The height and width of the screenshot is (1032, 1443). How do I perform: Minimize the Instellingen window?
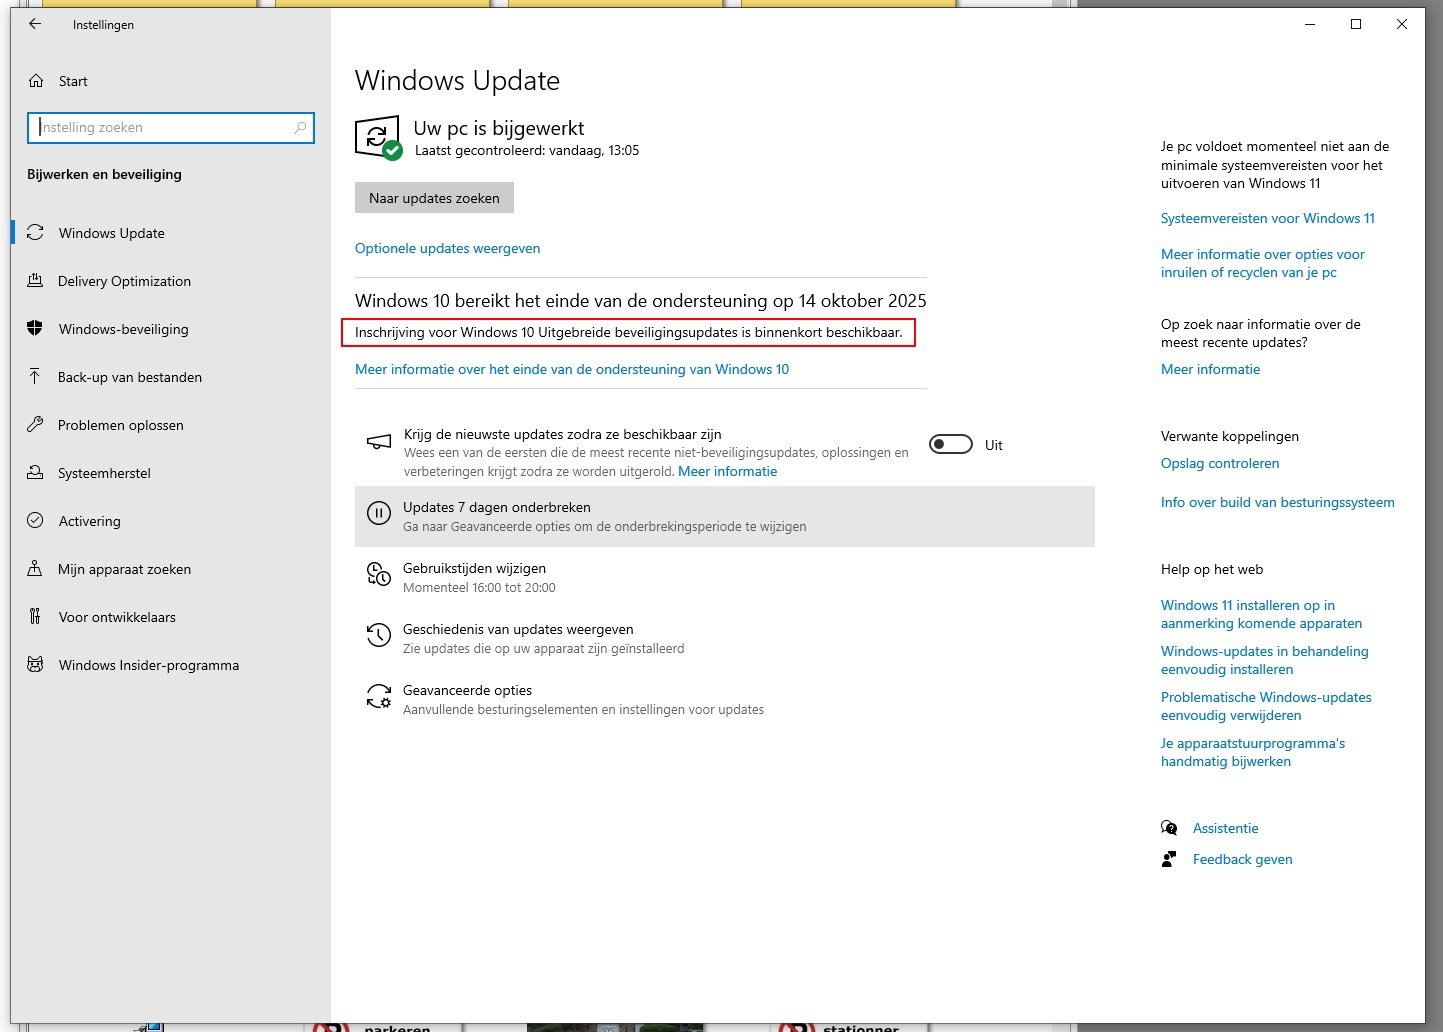pyautogui.click(x=1310, y=24)
